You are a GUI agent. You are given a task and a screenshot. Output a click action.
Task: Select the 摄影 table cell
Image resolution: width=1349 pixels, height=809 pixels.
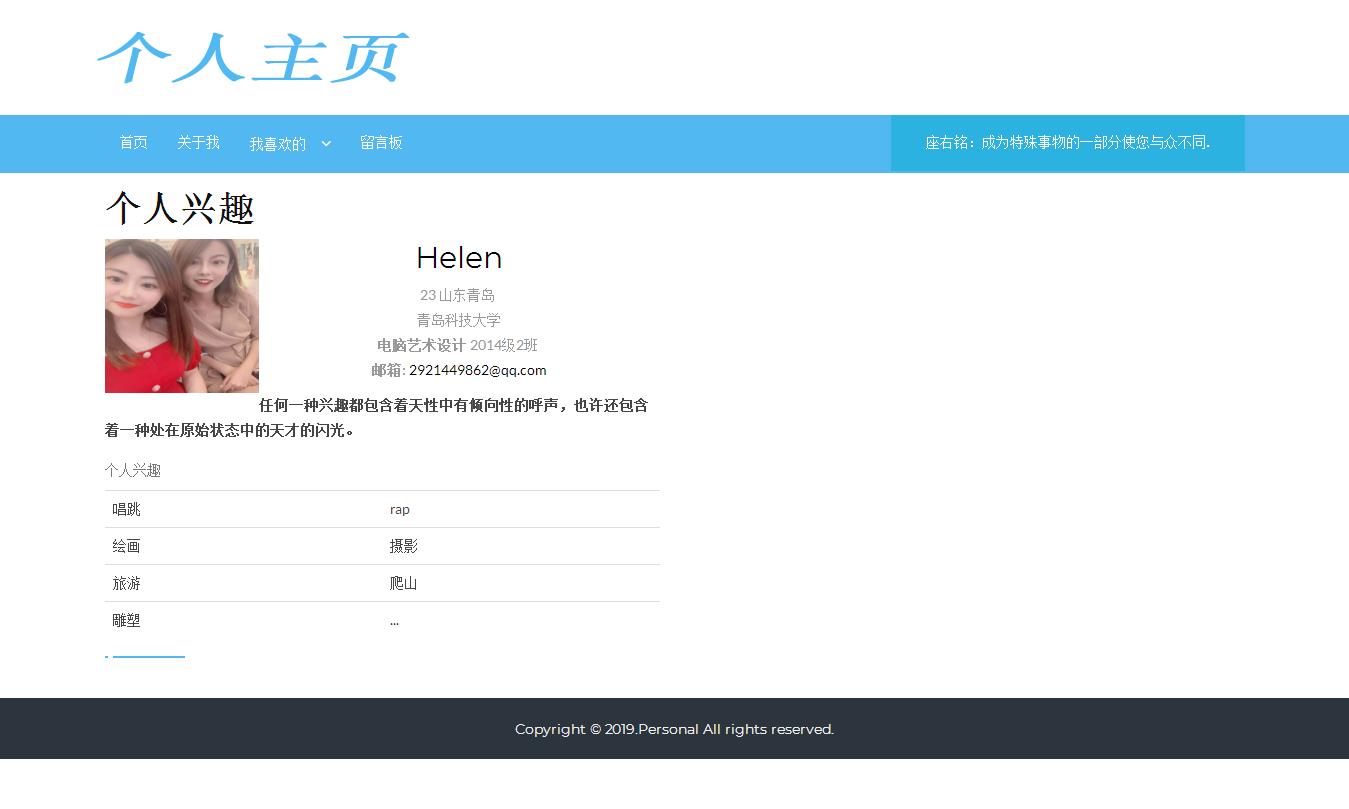click(x=521, y=546)
